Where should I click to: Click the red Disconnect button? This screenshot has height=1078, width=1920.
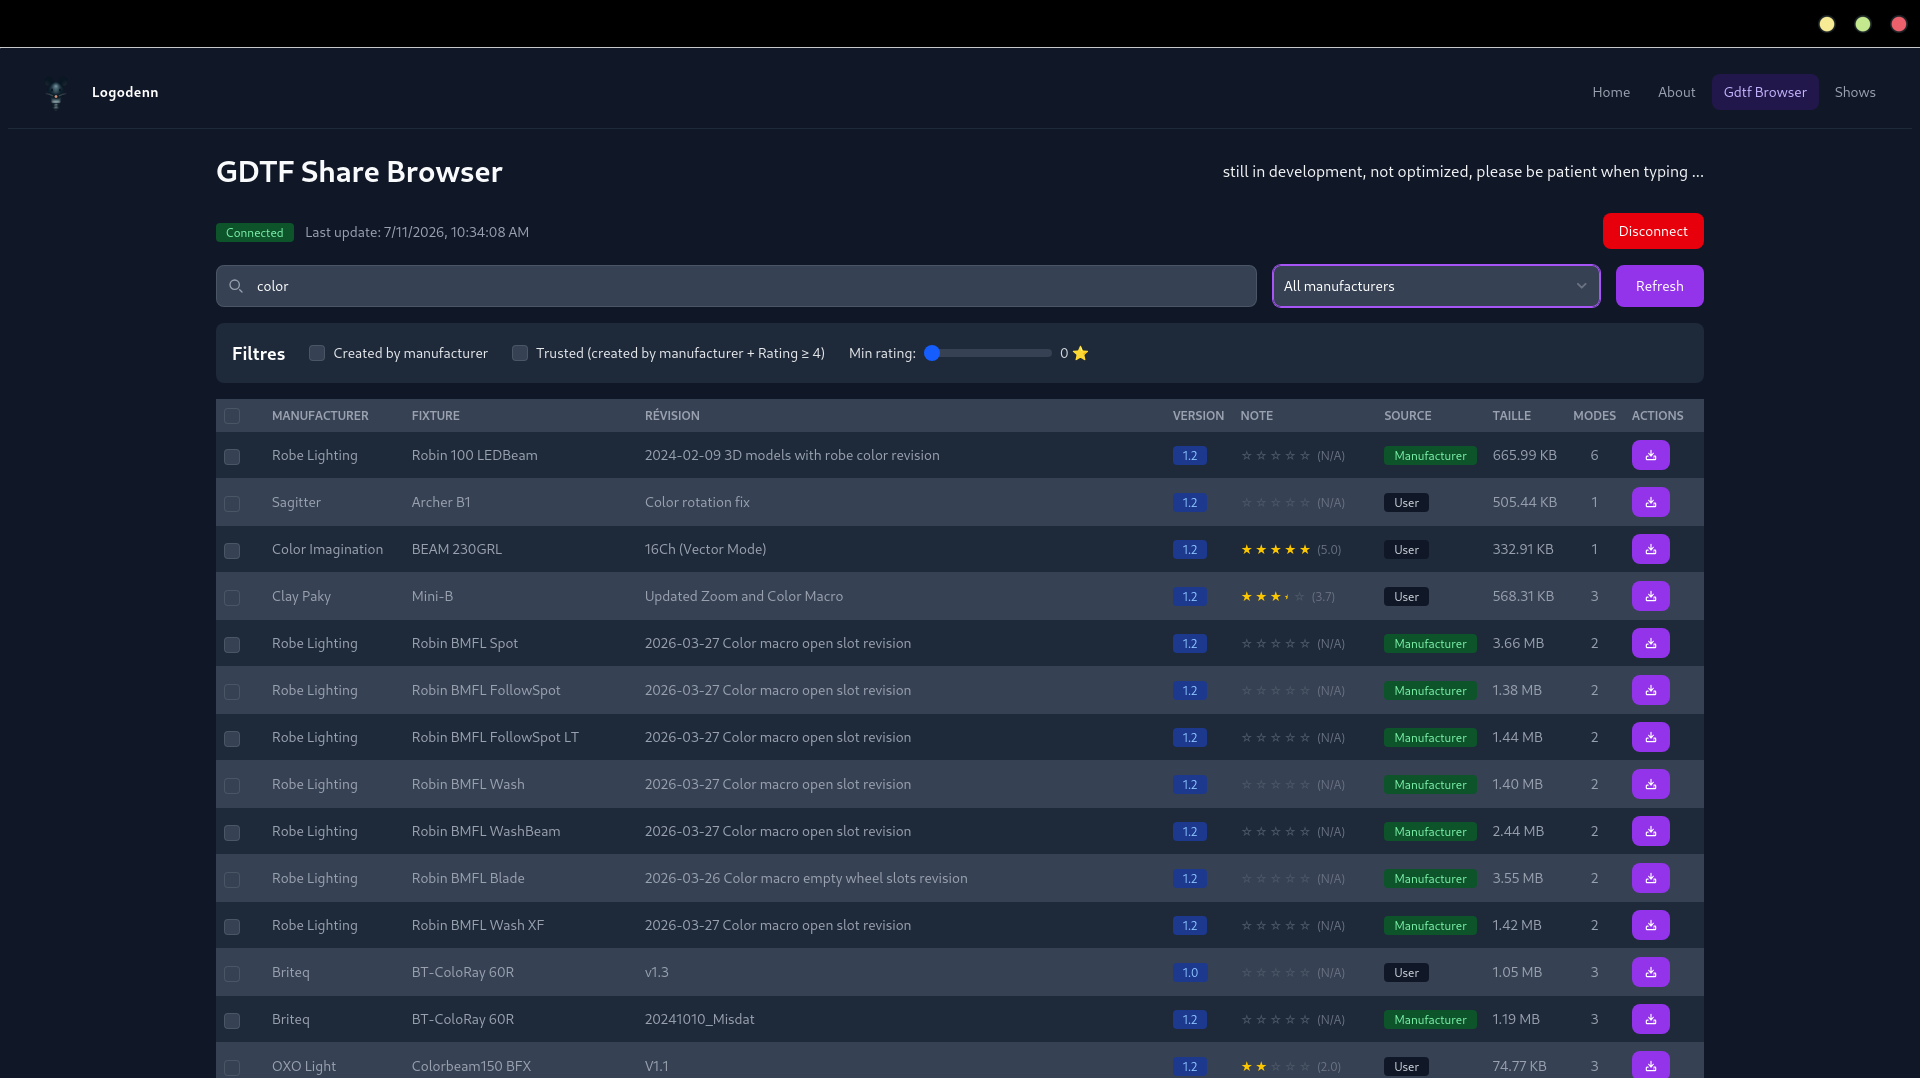coord(1653,231)
